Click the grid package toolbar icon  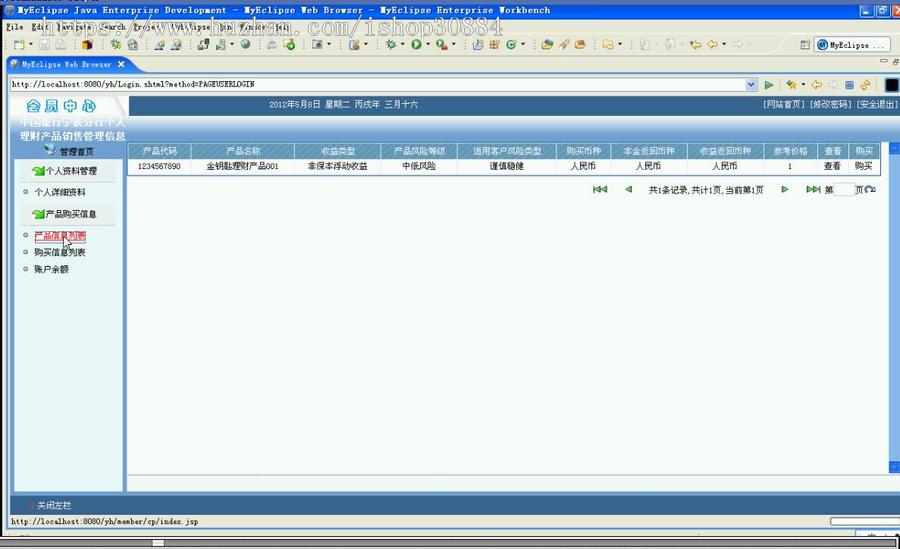pyautogui.click(x=494, y=44)
